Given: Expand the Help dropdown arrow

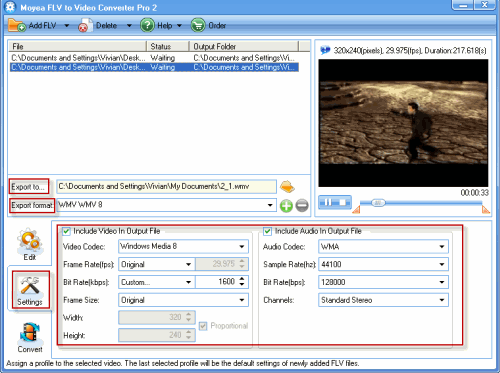Looking at the screenshot, I should pos(179,26).
